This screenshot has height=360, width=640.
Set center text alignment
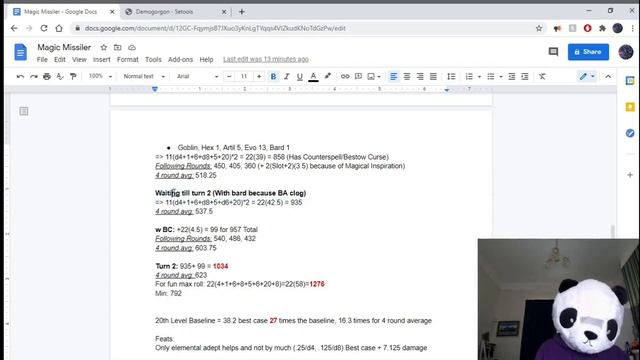click(407, 76)
